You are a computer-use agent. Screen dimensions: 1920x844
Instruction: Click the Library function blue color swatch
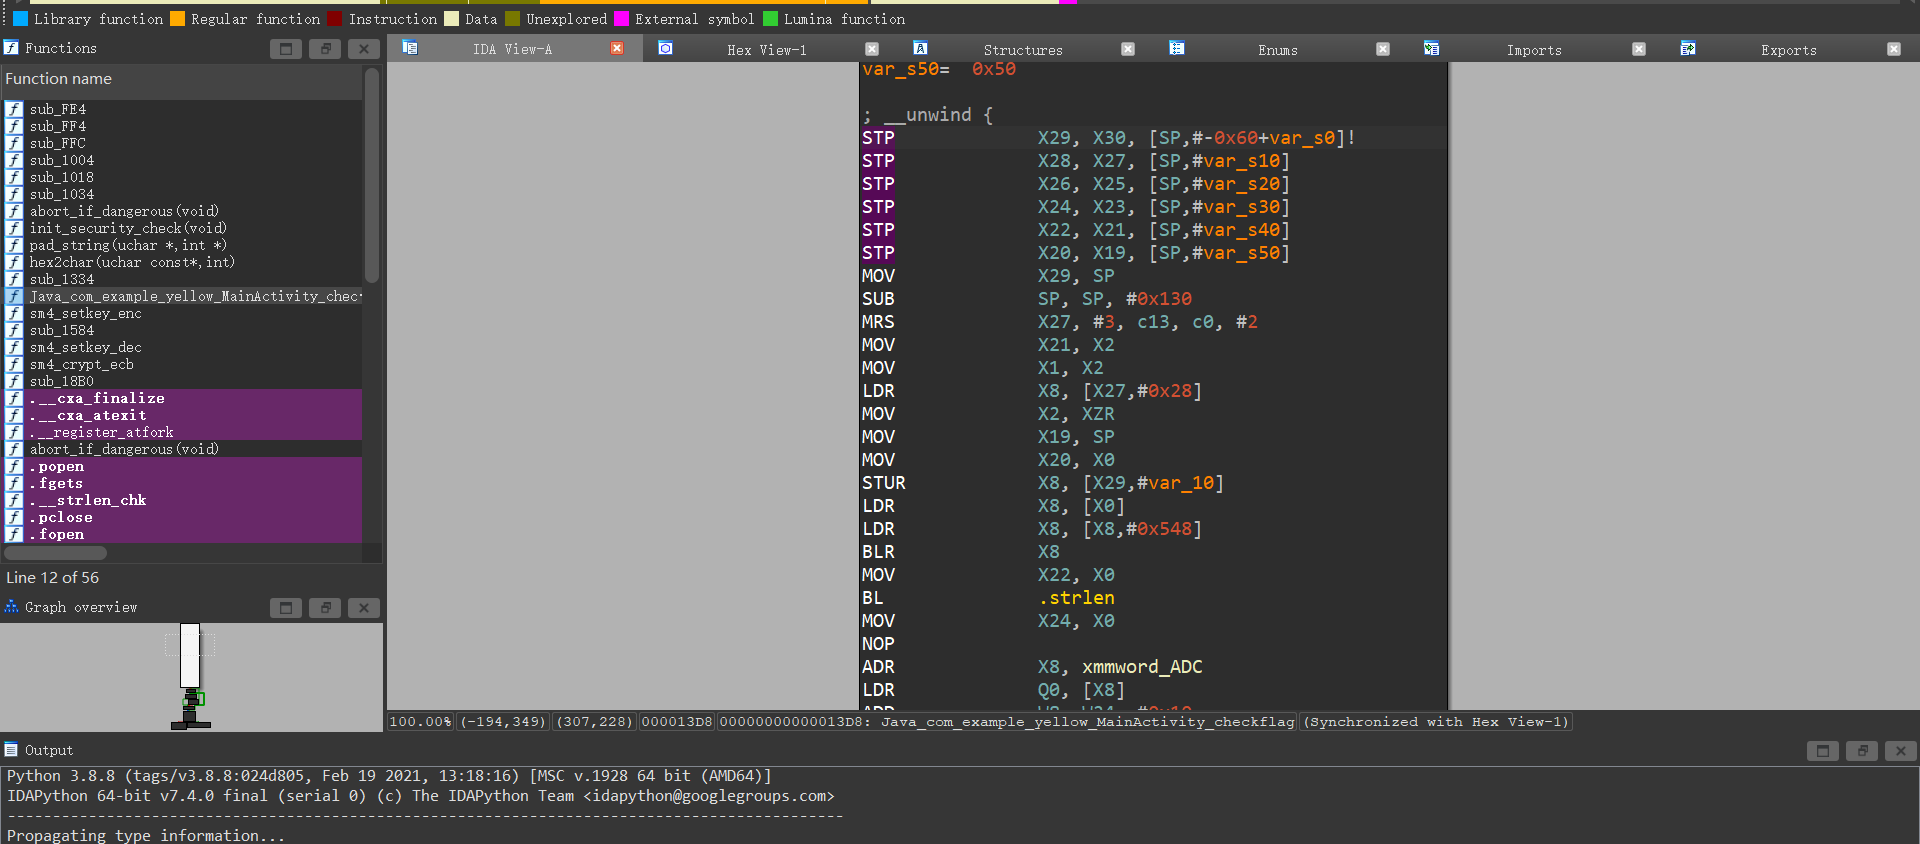(20, 19)
